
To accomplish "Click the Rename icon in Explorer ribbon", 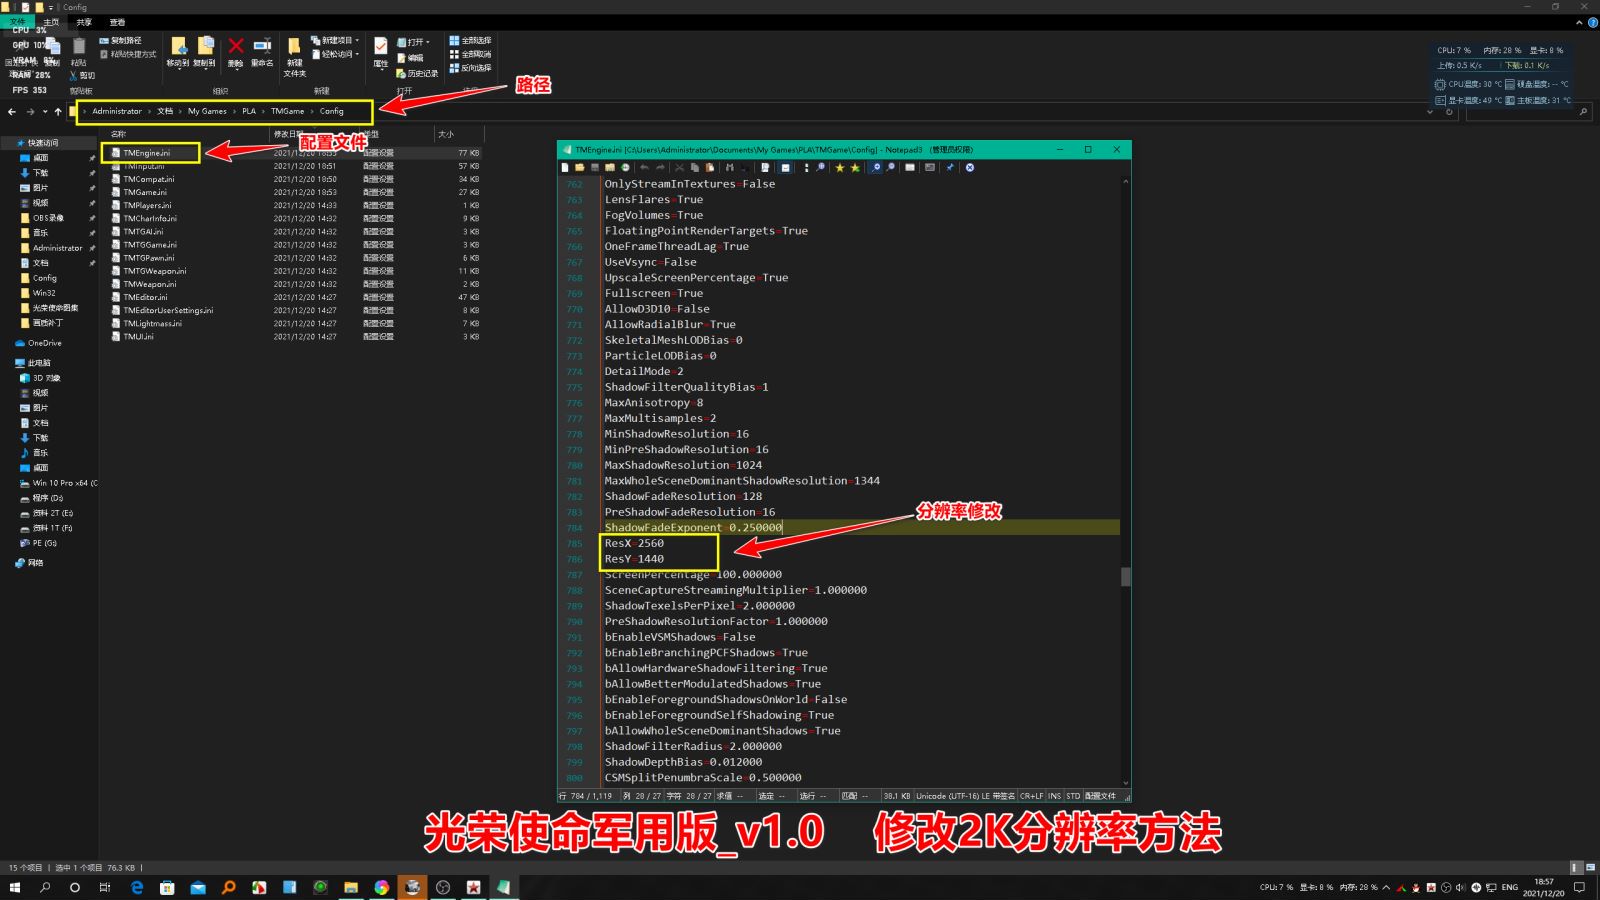I will (x=262, y=46).
